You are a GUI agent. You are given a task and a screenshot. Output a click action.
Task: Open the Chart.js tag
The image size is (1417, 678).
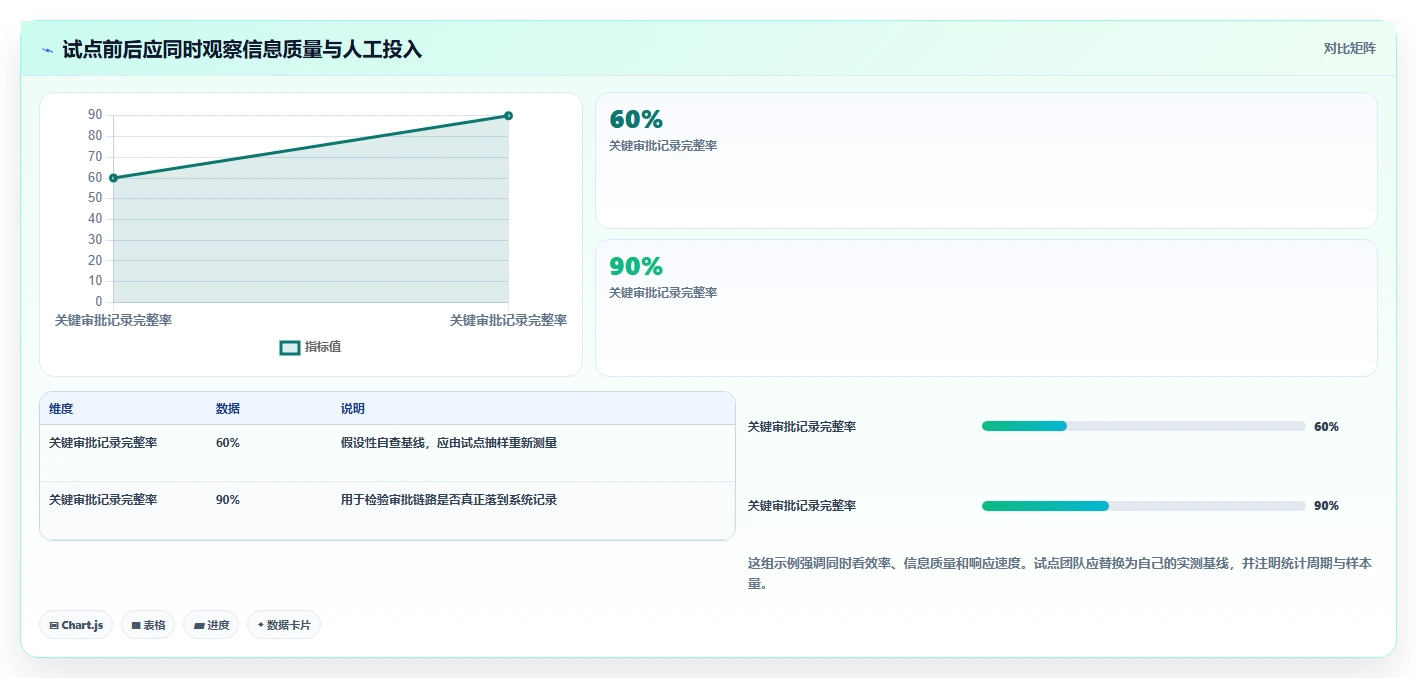pyautogui.click(x=76, y=625)
